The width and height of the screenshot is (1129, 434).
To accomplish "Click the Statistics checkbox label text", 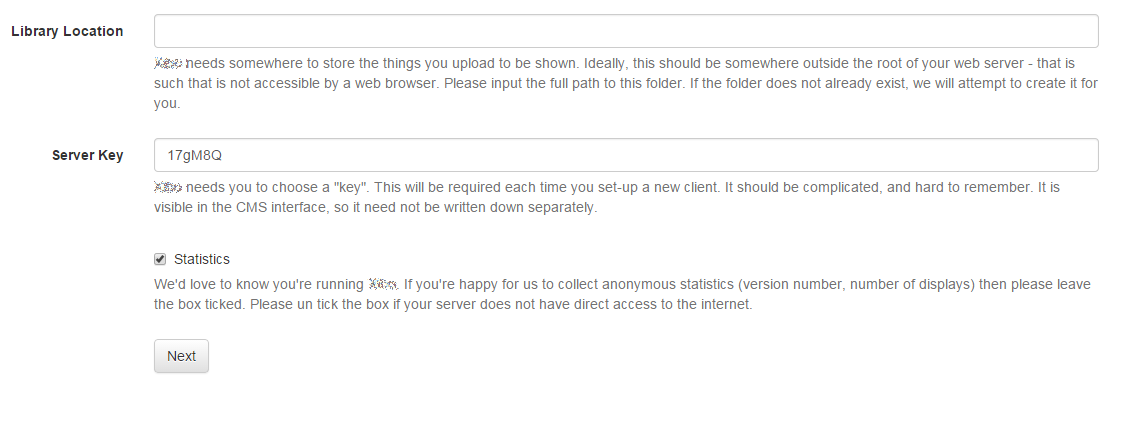I will point(201,259).
